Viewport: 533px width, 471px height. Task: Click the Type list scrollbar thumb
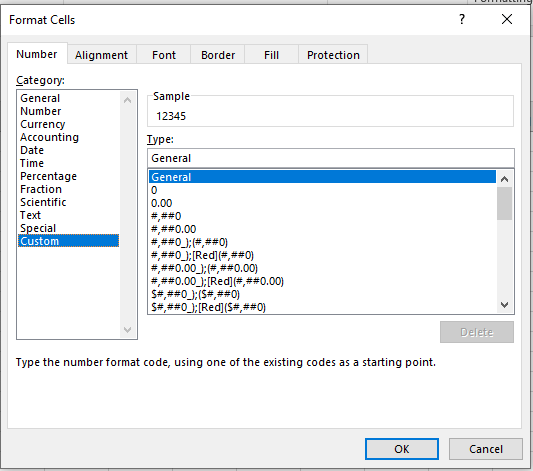tap(504, 203)
